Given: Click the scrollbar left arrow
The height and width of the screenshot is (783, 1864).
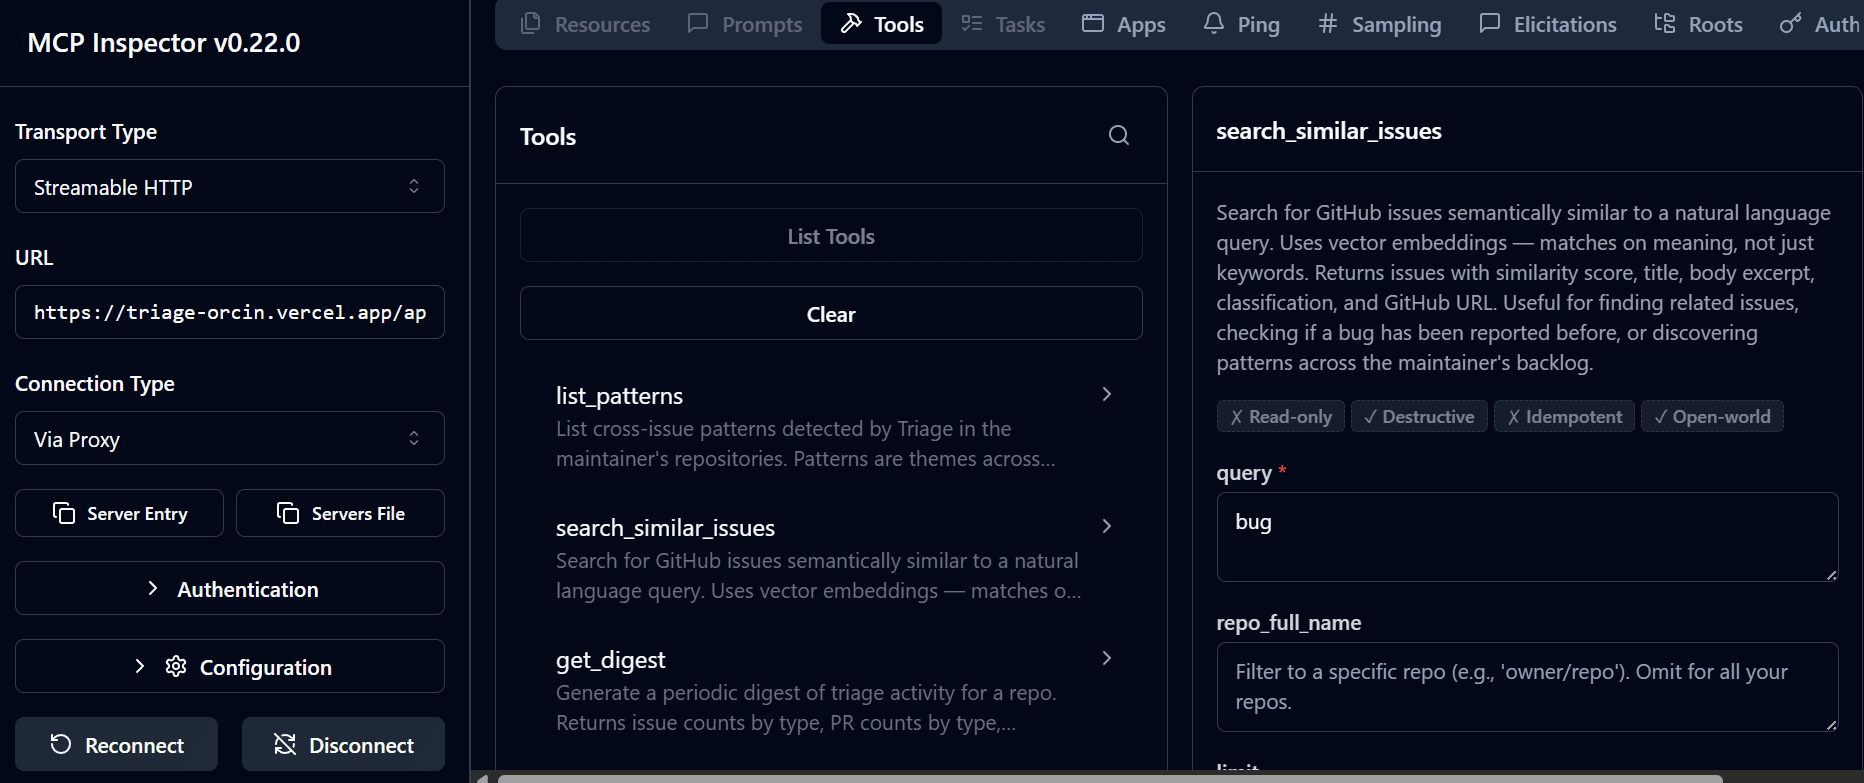Looking at the screenshot, I should (483, 778).
